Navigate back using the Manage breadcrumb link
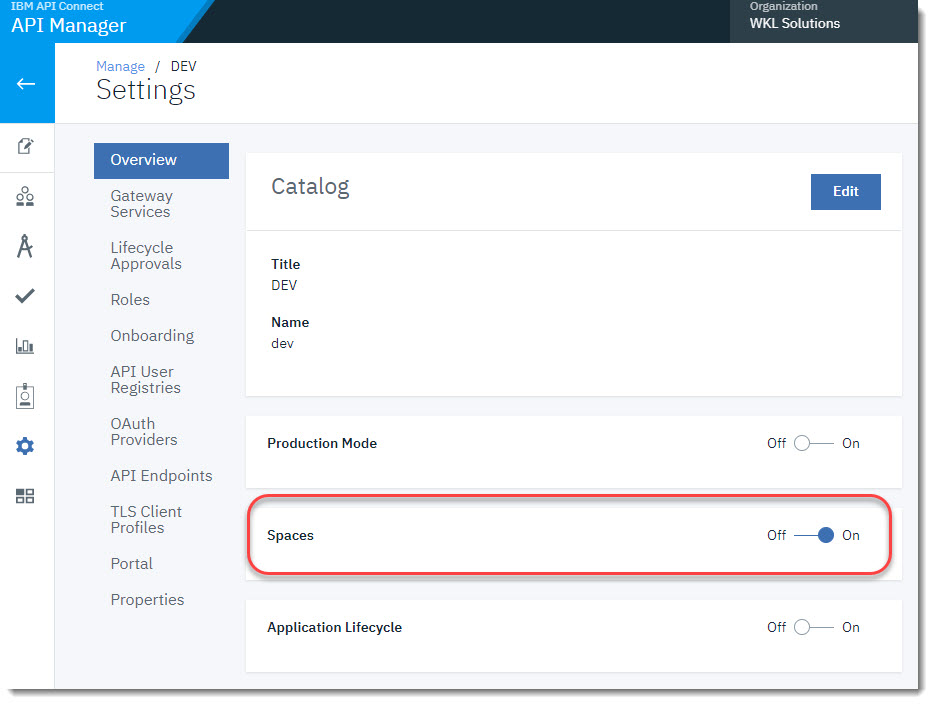 click(x=120, y=66)
